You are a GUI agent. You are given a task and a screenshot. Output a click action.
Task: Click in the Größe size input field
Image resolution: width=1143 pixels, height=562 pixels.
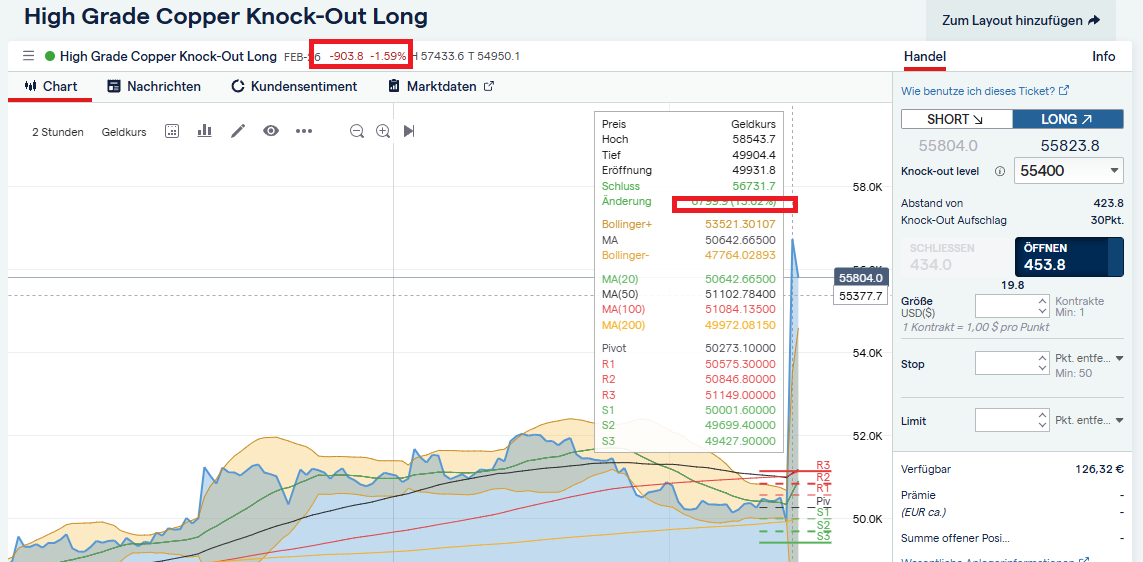tap(1007, 305)
